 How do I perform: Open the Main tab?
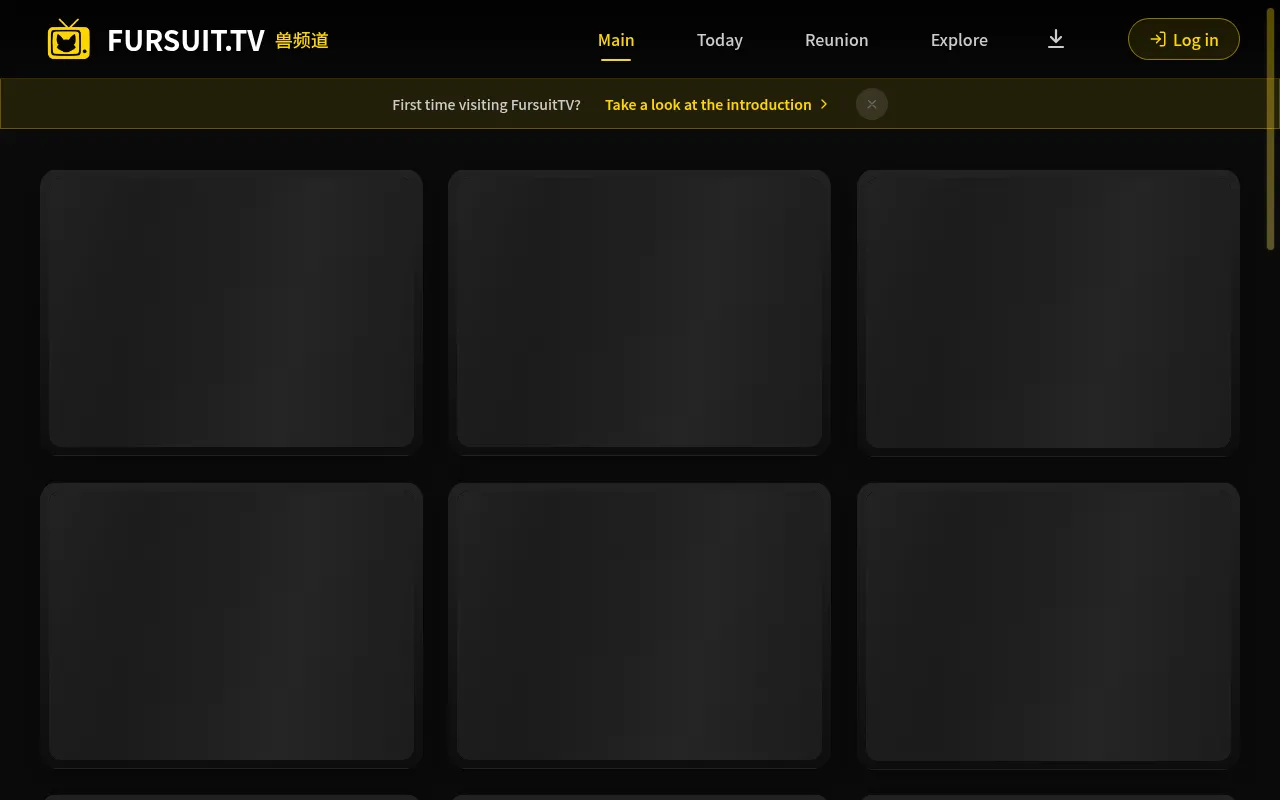(616, 40)
